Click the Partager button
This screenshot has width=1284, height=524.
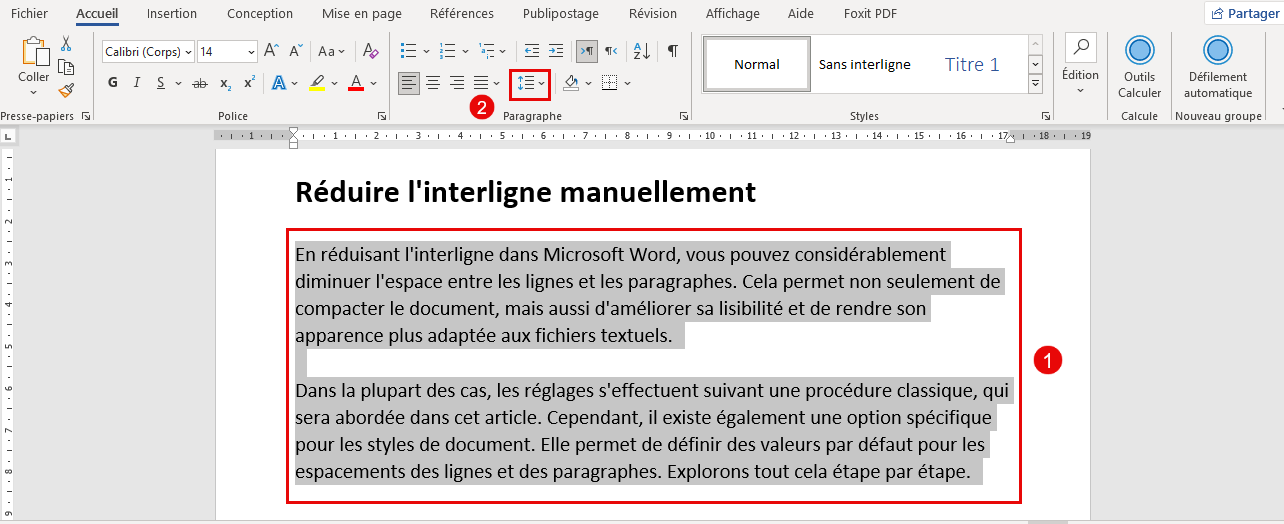[1244, 14]
